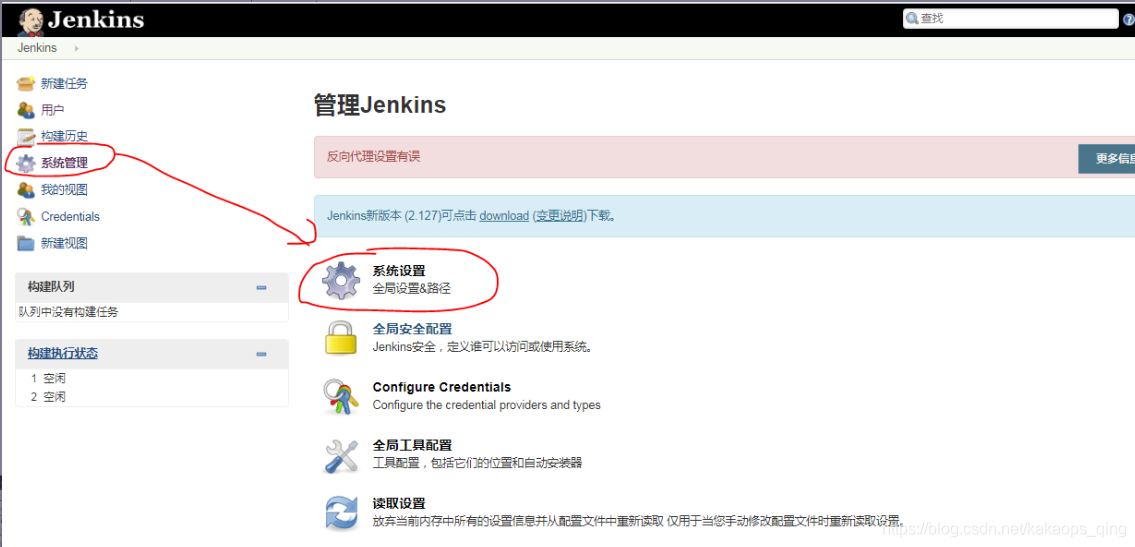The height and width of the screenshot is (547, 1135).
Task: Click the 新建视图 folder icon
Action: 26,243
